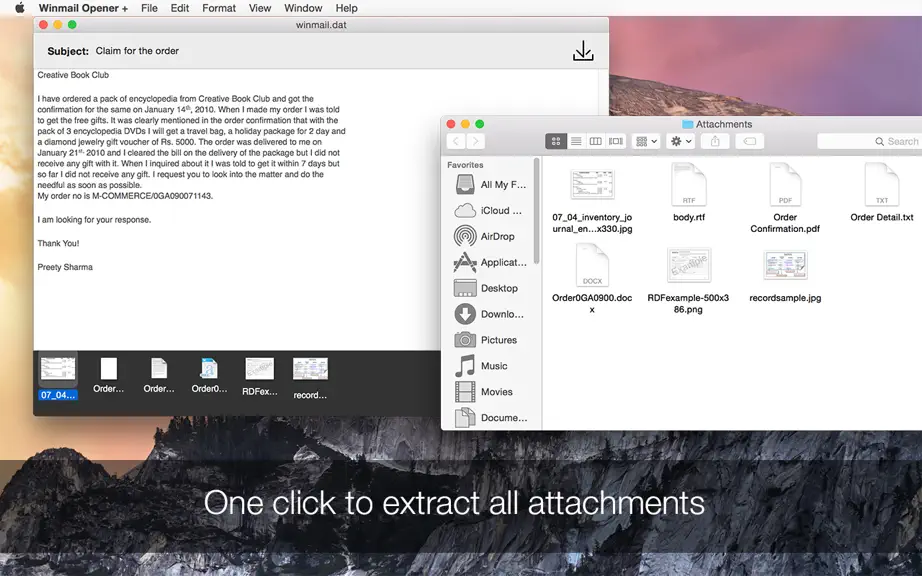This screenshot has width=922, height=576.
Task: Go back in the Attachments Finder window
Action: 456,141
